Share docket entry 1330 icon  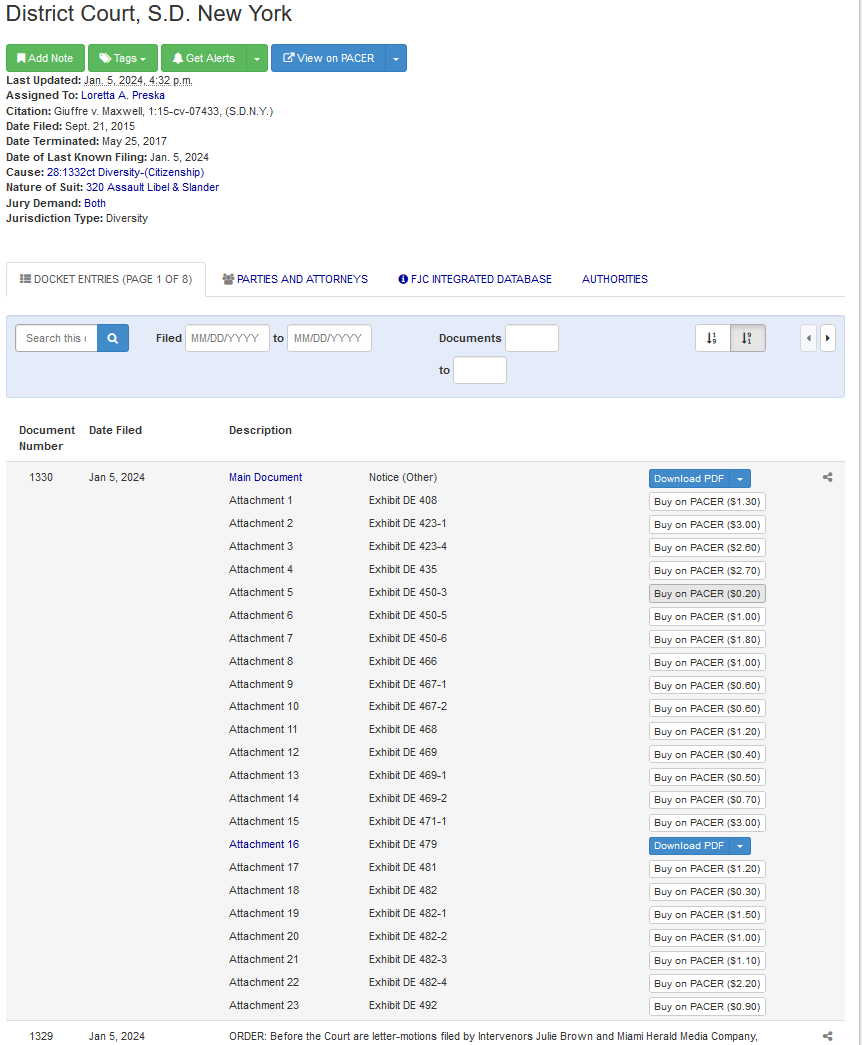tap(827, 477)
